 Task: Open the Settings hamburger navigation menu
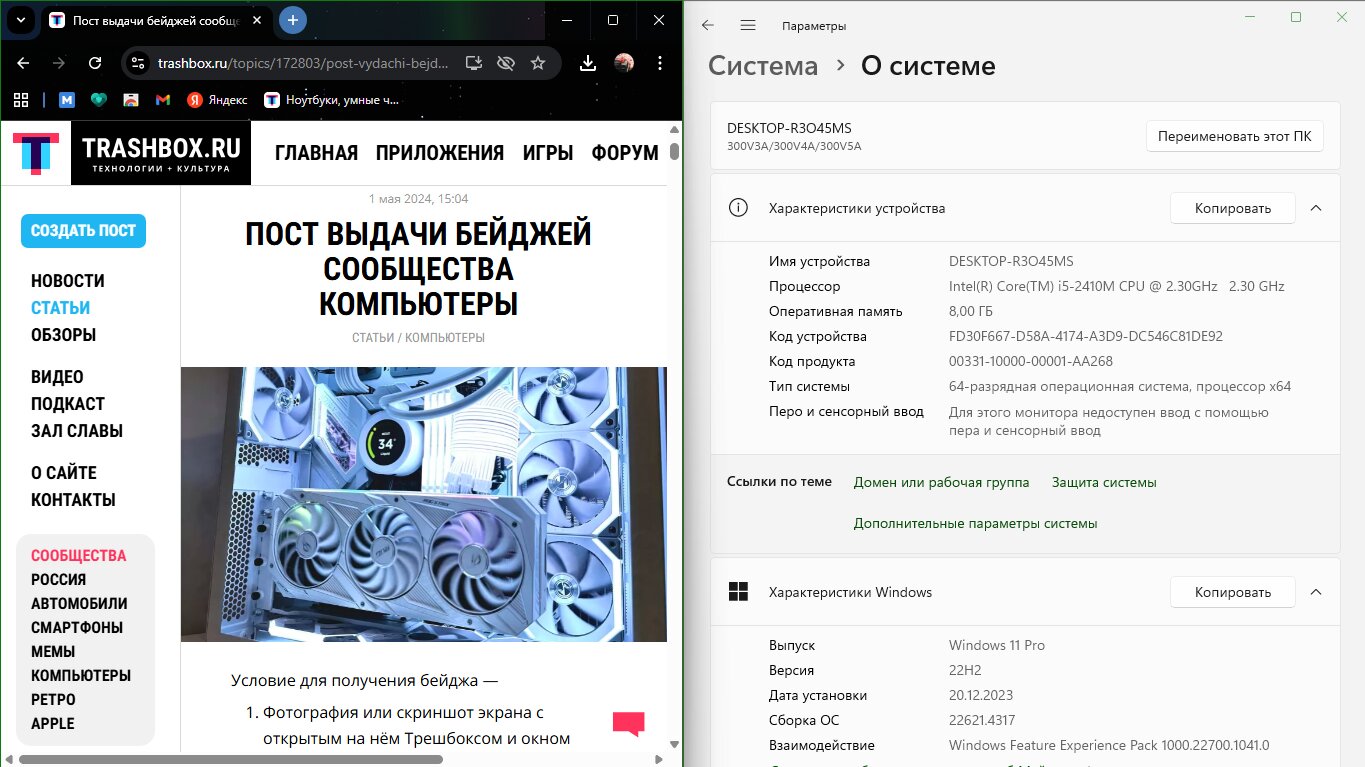tap(748, 26)
